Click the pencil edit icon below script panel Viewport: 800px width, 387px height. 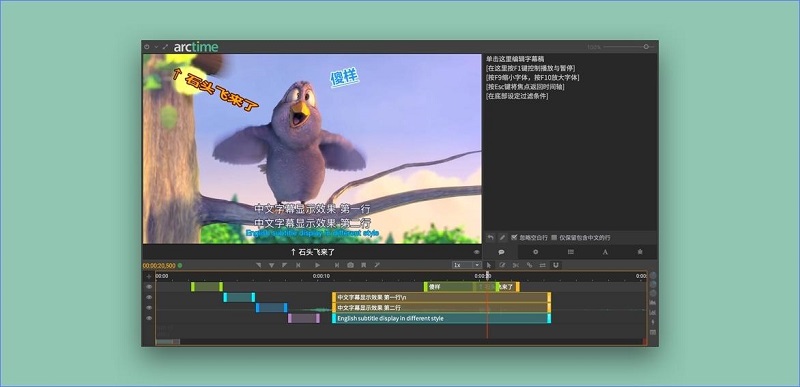[x=502, y=238]
